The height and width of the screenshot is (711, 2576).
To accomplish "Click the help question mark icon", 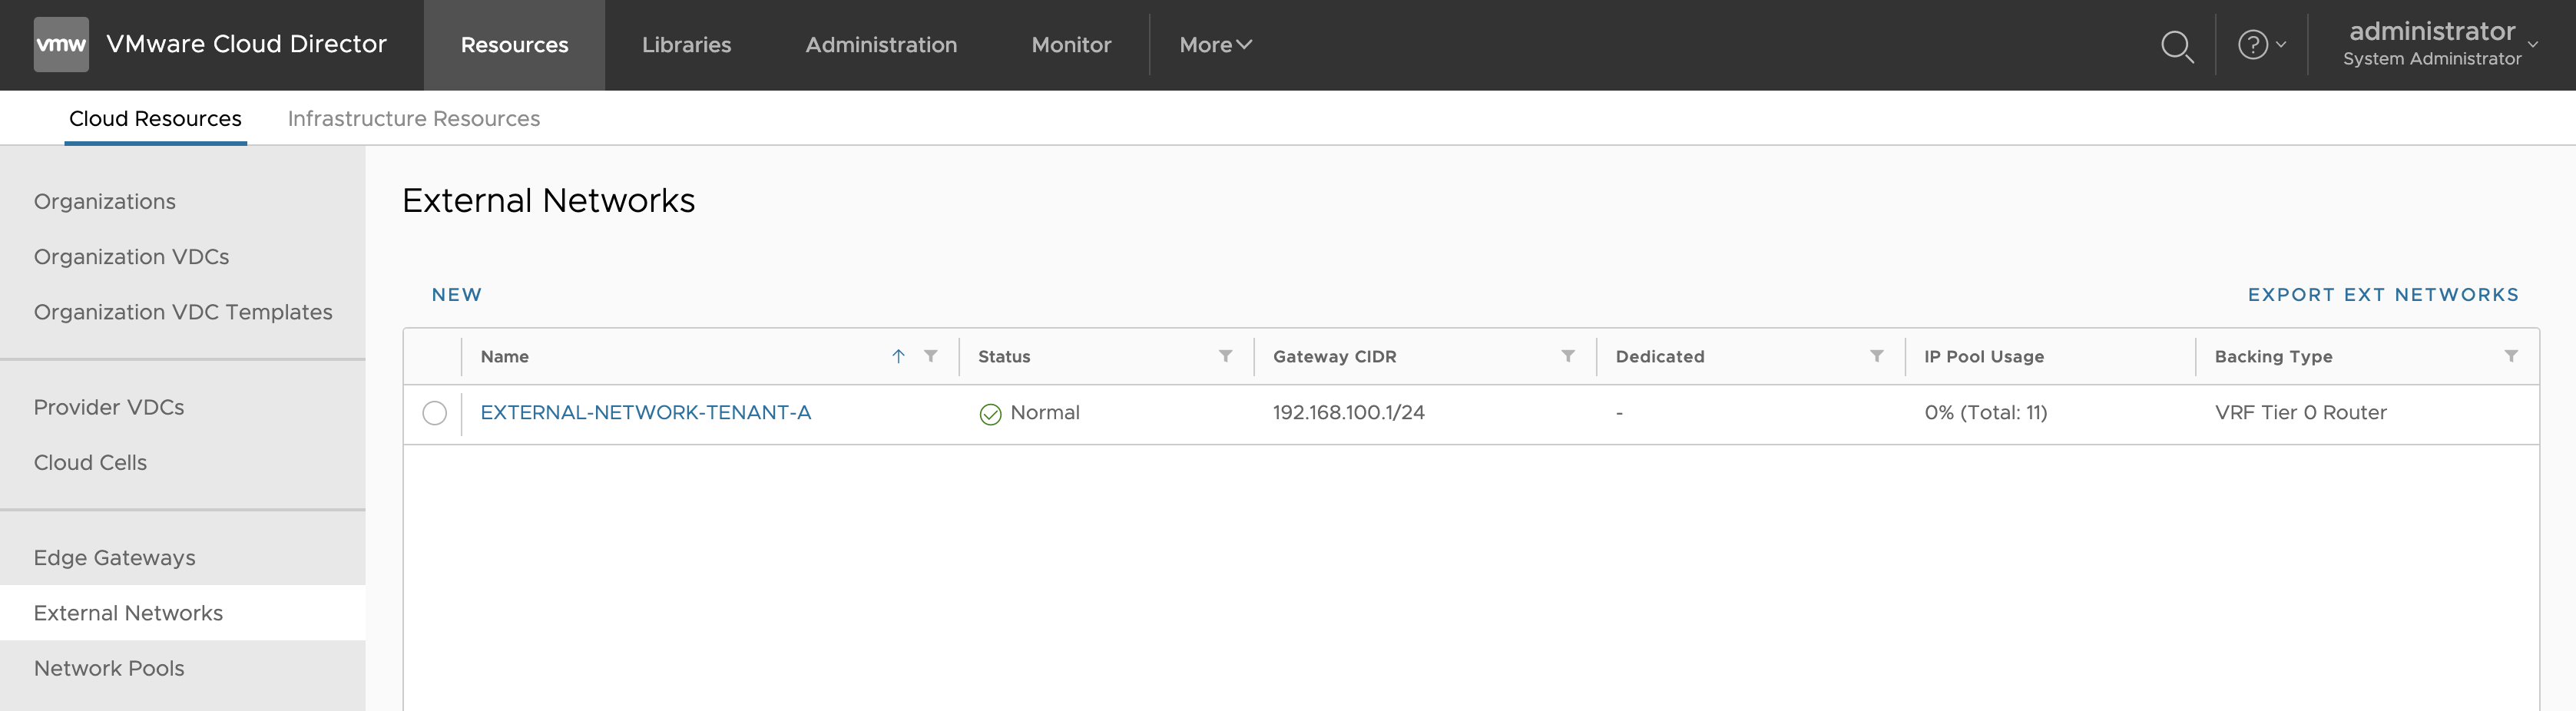I will [2252, 45].
